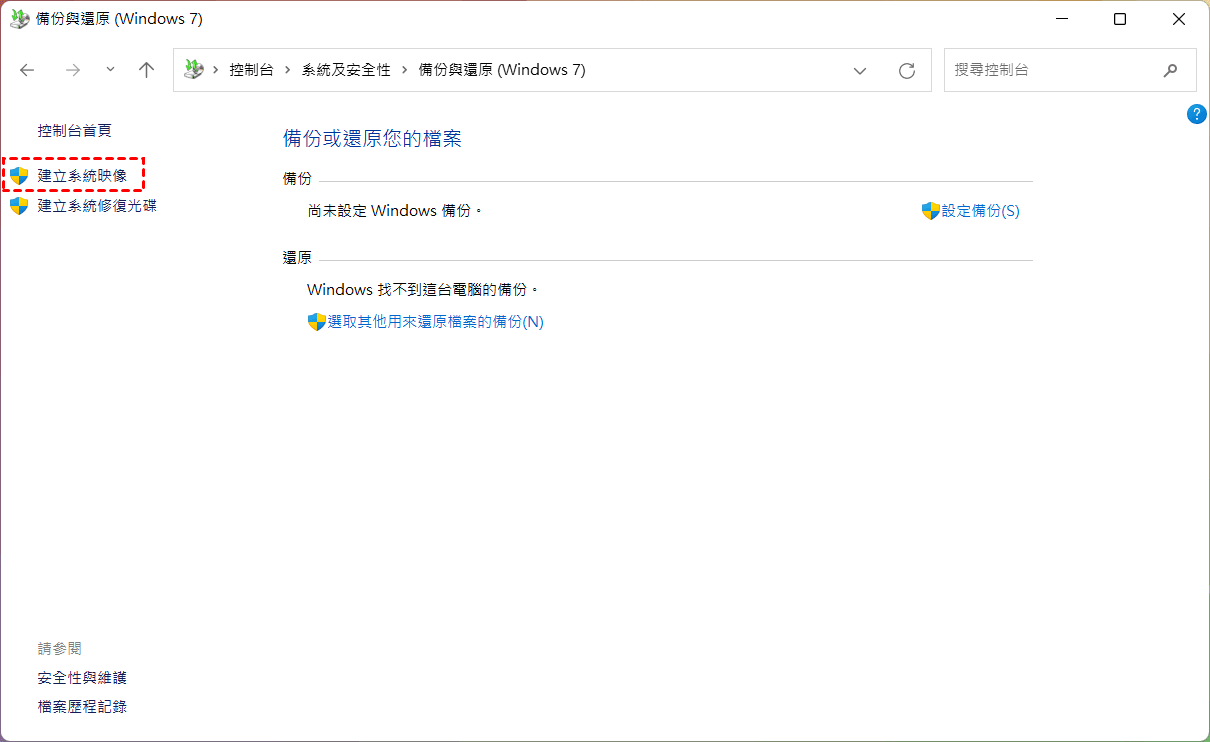Screen dimensions: 1210x742
Task: Open help with the blue question mark
Action: (1197, 114)
